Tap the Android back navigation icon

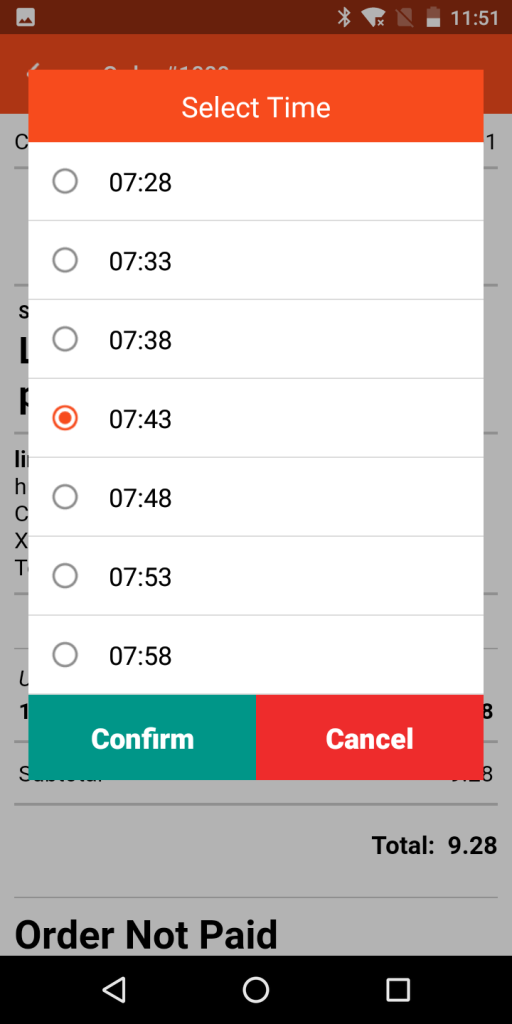[x=114, y=989]
